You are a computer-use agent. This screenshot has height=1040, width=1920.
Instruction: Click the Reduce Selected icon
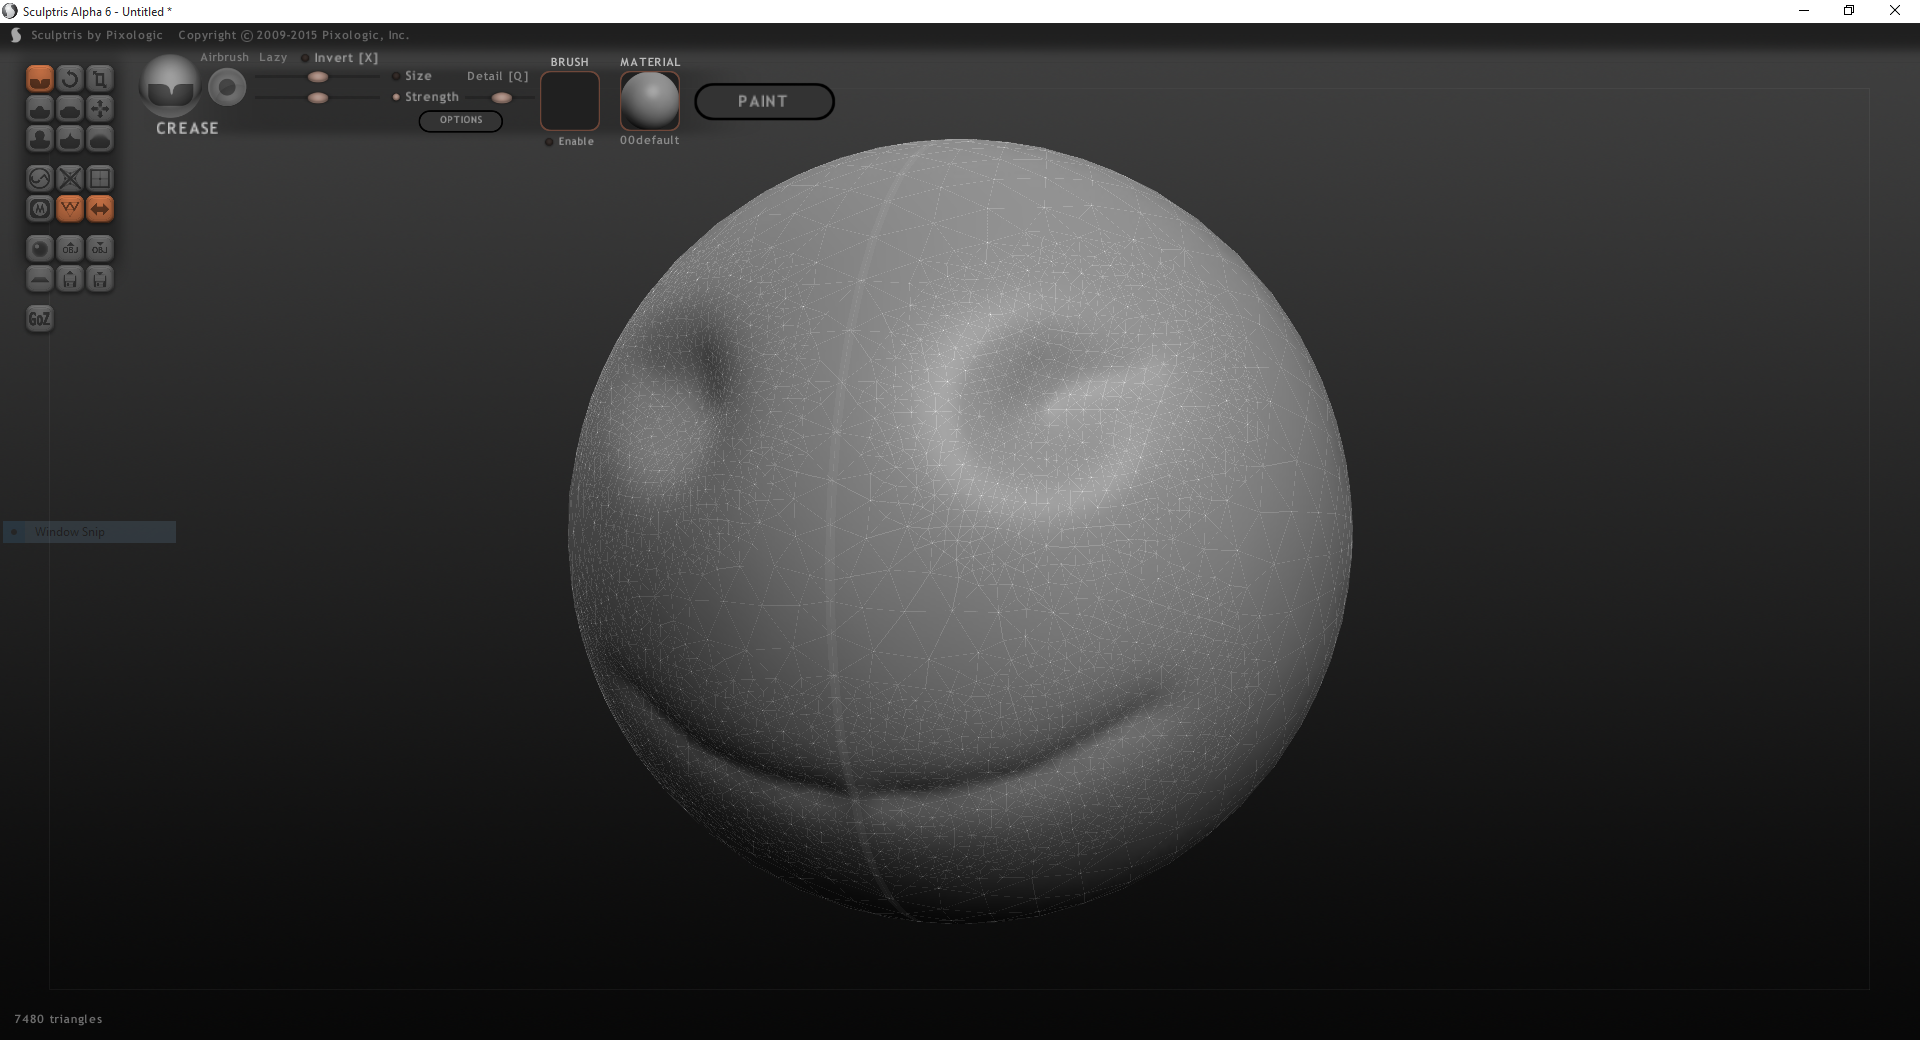(70, 179)
